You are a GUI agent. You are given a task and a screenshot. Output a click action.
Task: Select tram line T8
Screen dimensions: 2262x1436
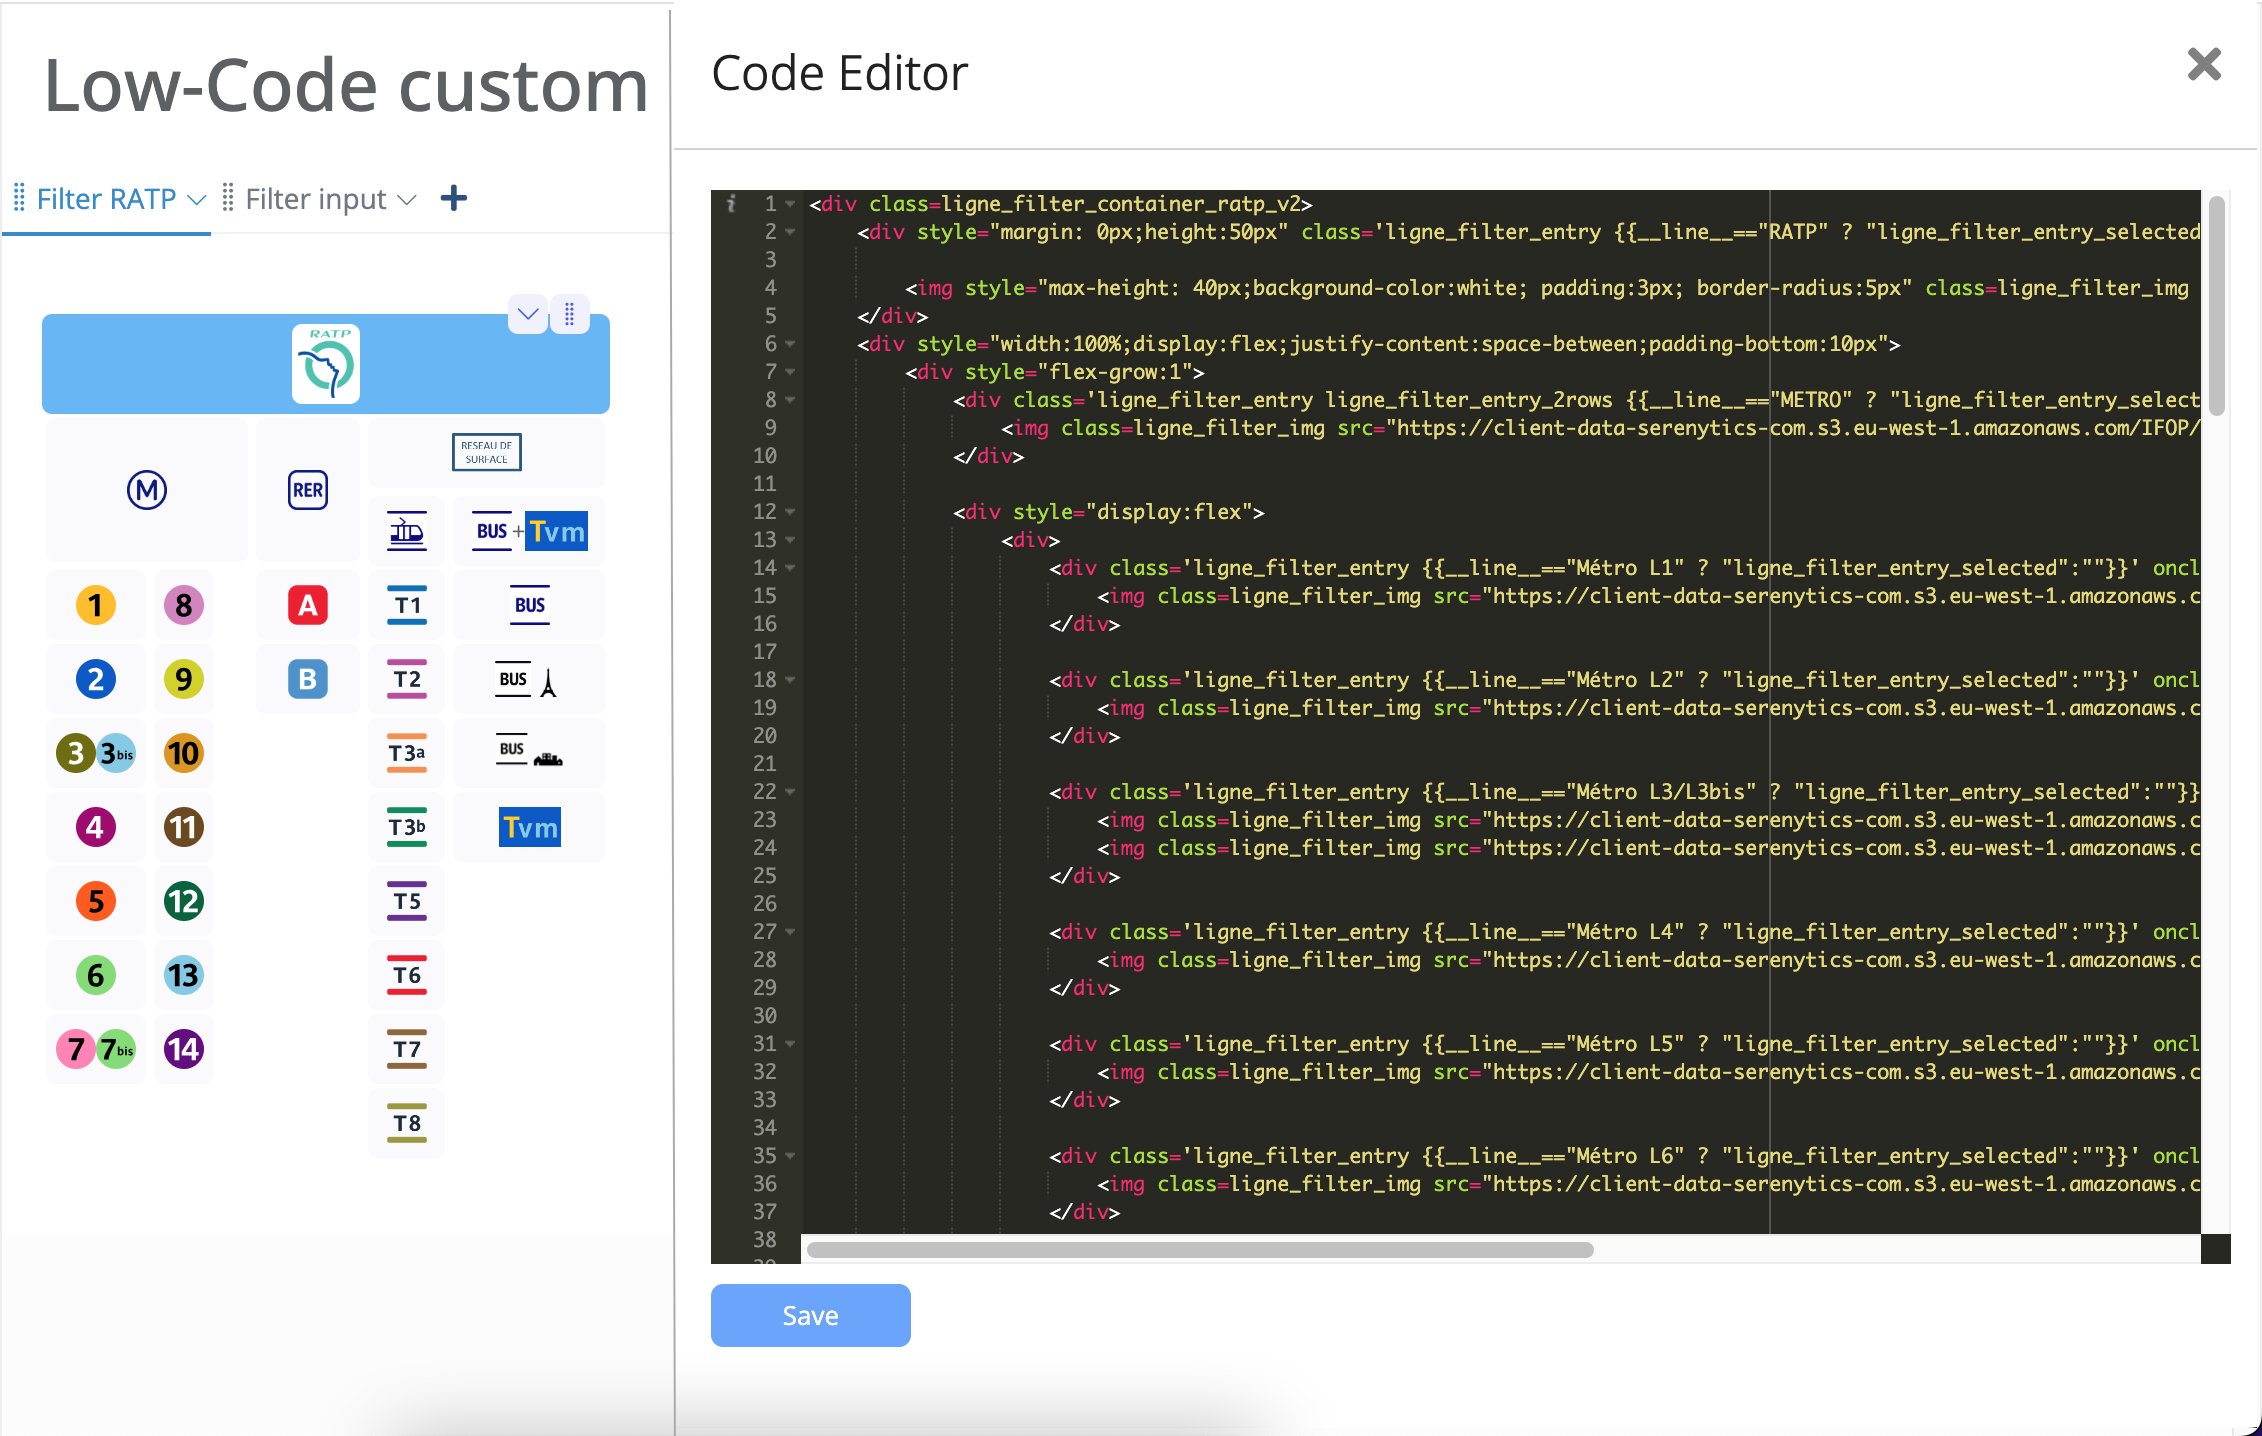[x=407, y=1123]
